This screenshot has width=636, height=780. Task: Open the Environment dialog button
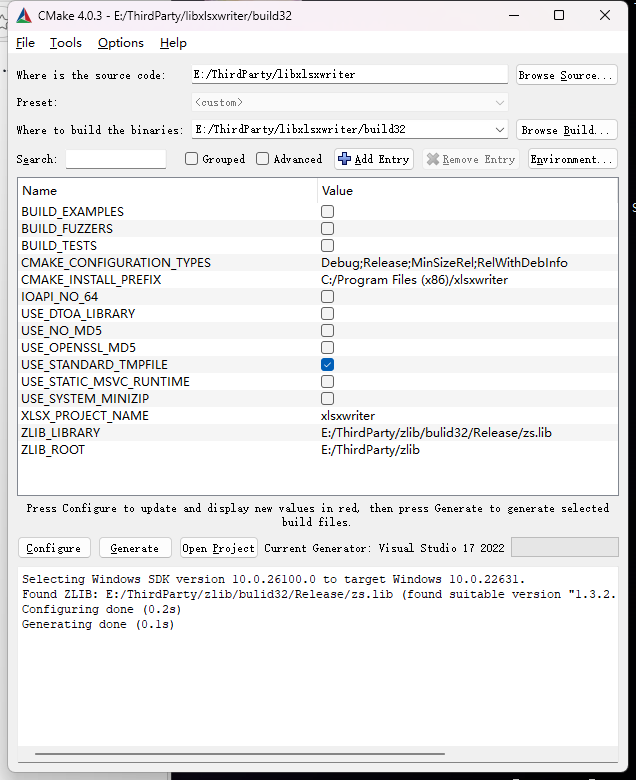[572, 159]
